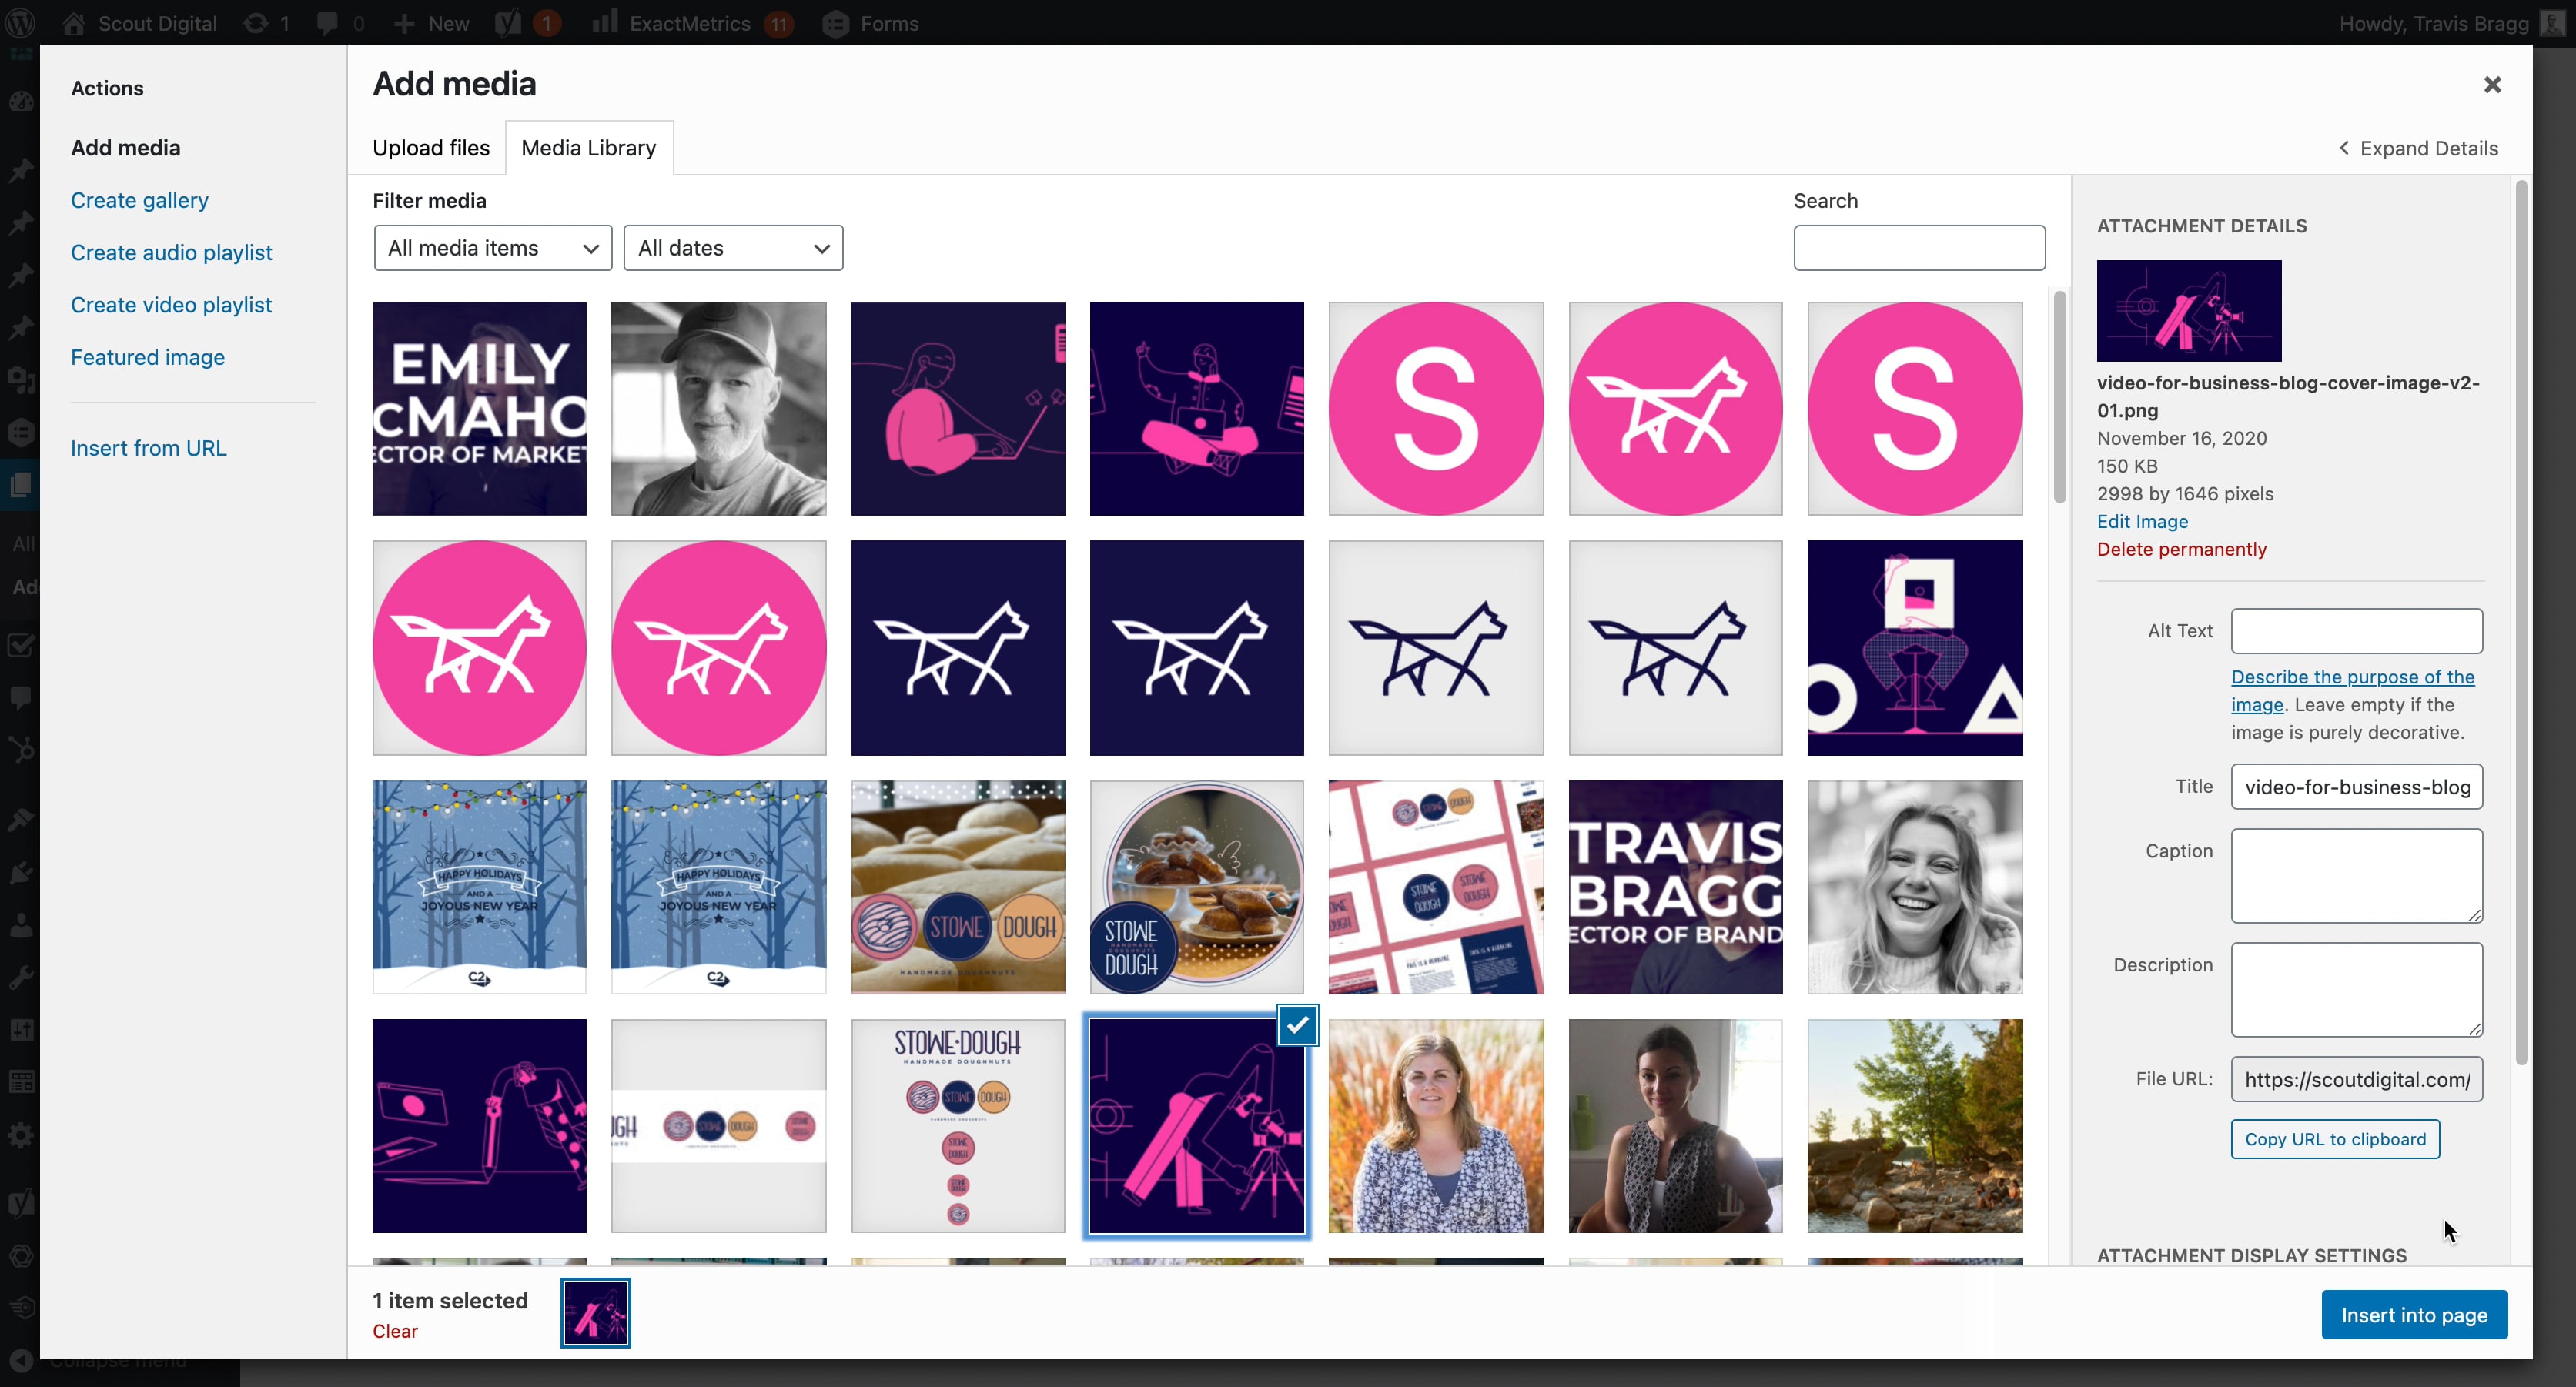Click the Forms icon in admin bar
Screen dimensions: 2576x1387
click(x=835, y=24)
